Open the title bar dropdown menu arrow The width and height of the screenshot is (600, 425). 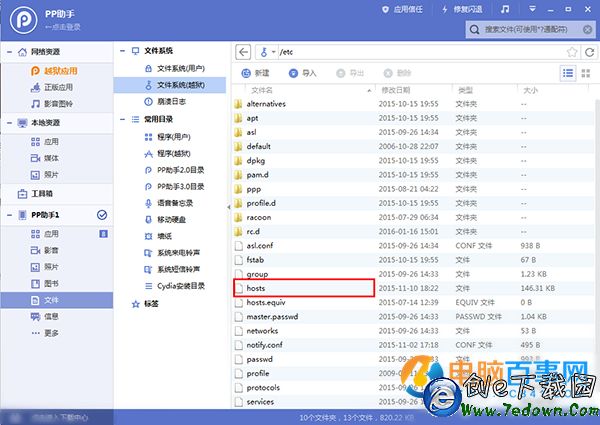[532, 9]
